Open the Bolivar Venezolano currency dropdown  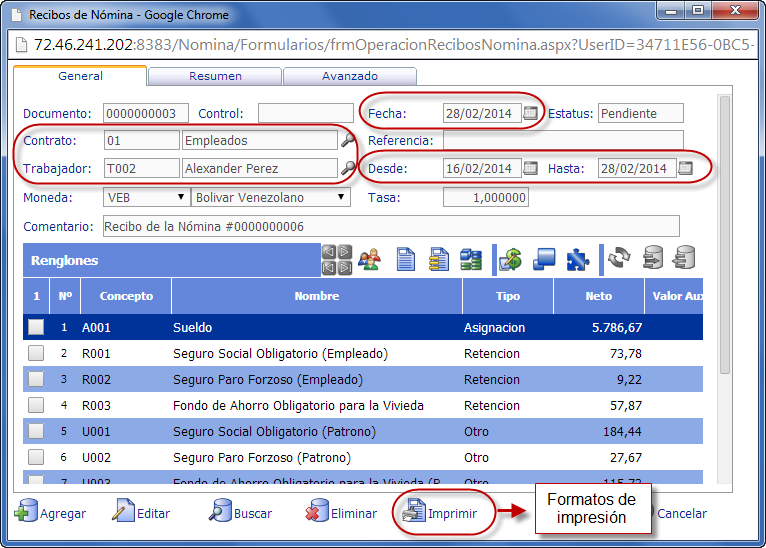[271, 197]
